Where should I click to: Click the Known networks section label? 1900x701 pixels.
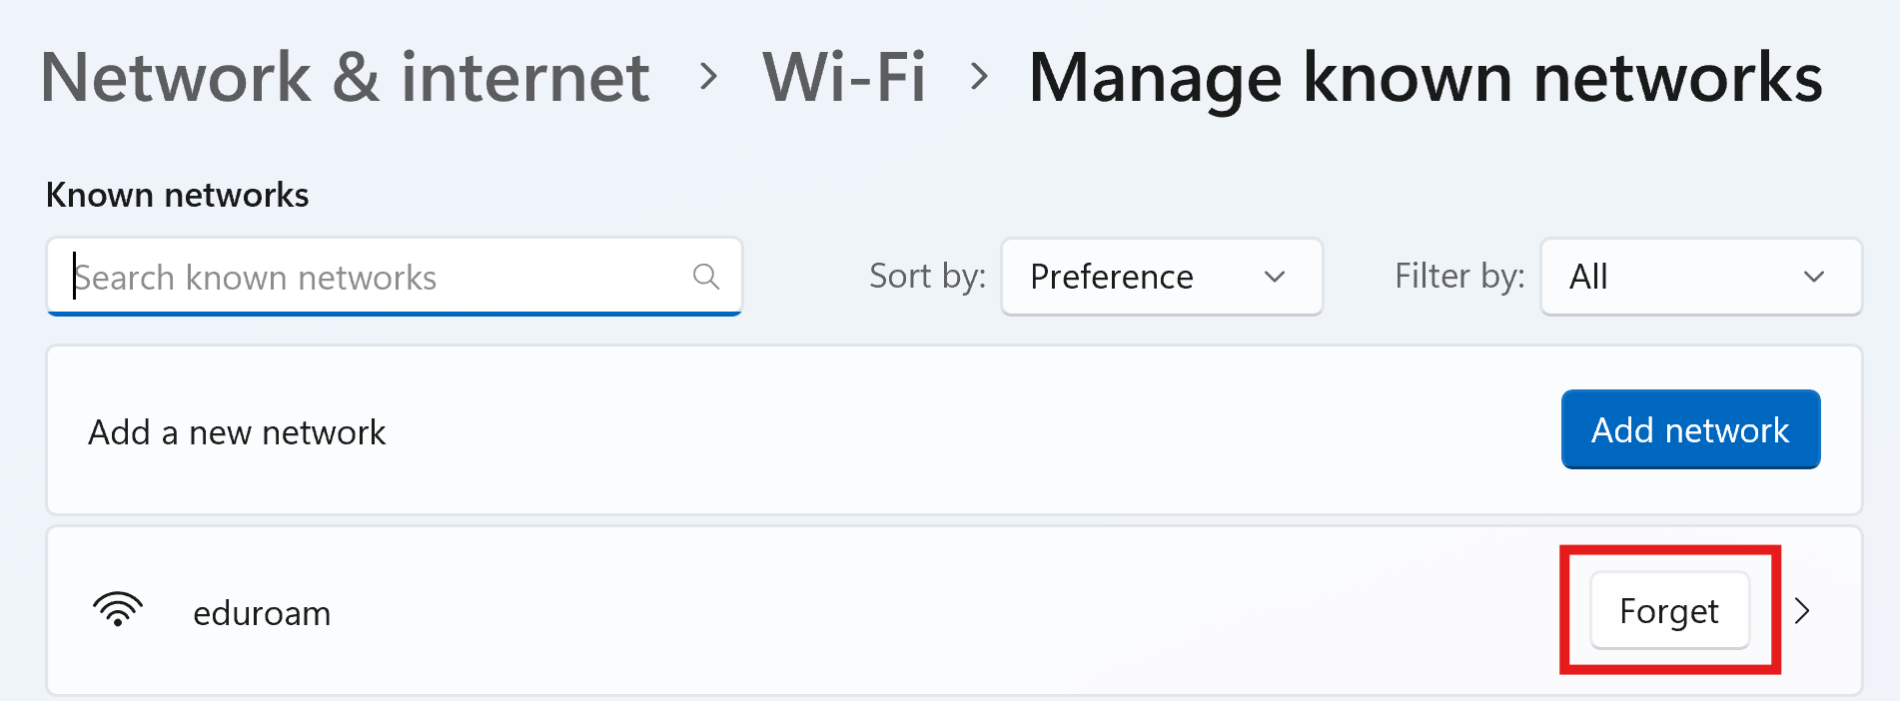pyautogui.click(x=177, y=194)
